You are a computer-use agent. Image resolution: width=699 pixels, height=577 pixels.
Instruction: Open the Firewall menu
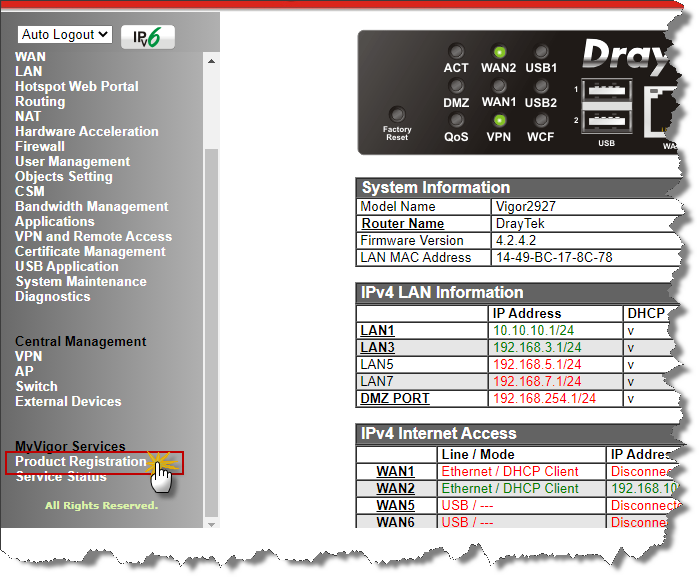[x=40, y=146]
